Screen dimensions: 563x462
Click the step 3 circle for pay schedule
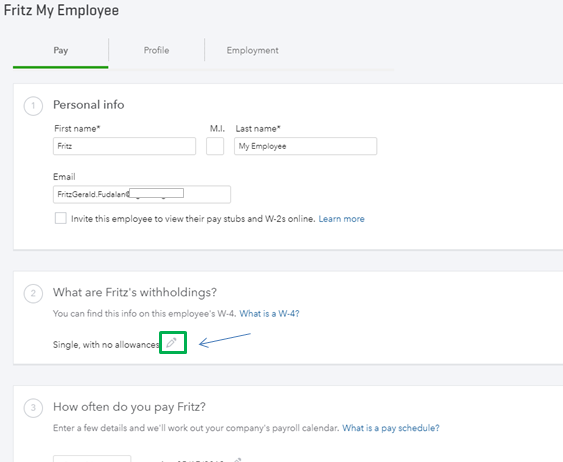(x=33, y=408)
